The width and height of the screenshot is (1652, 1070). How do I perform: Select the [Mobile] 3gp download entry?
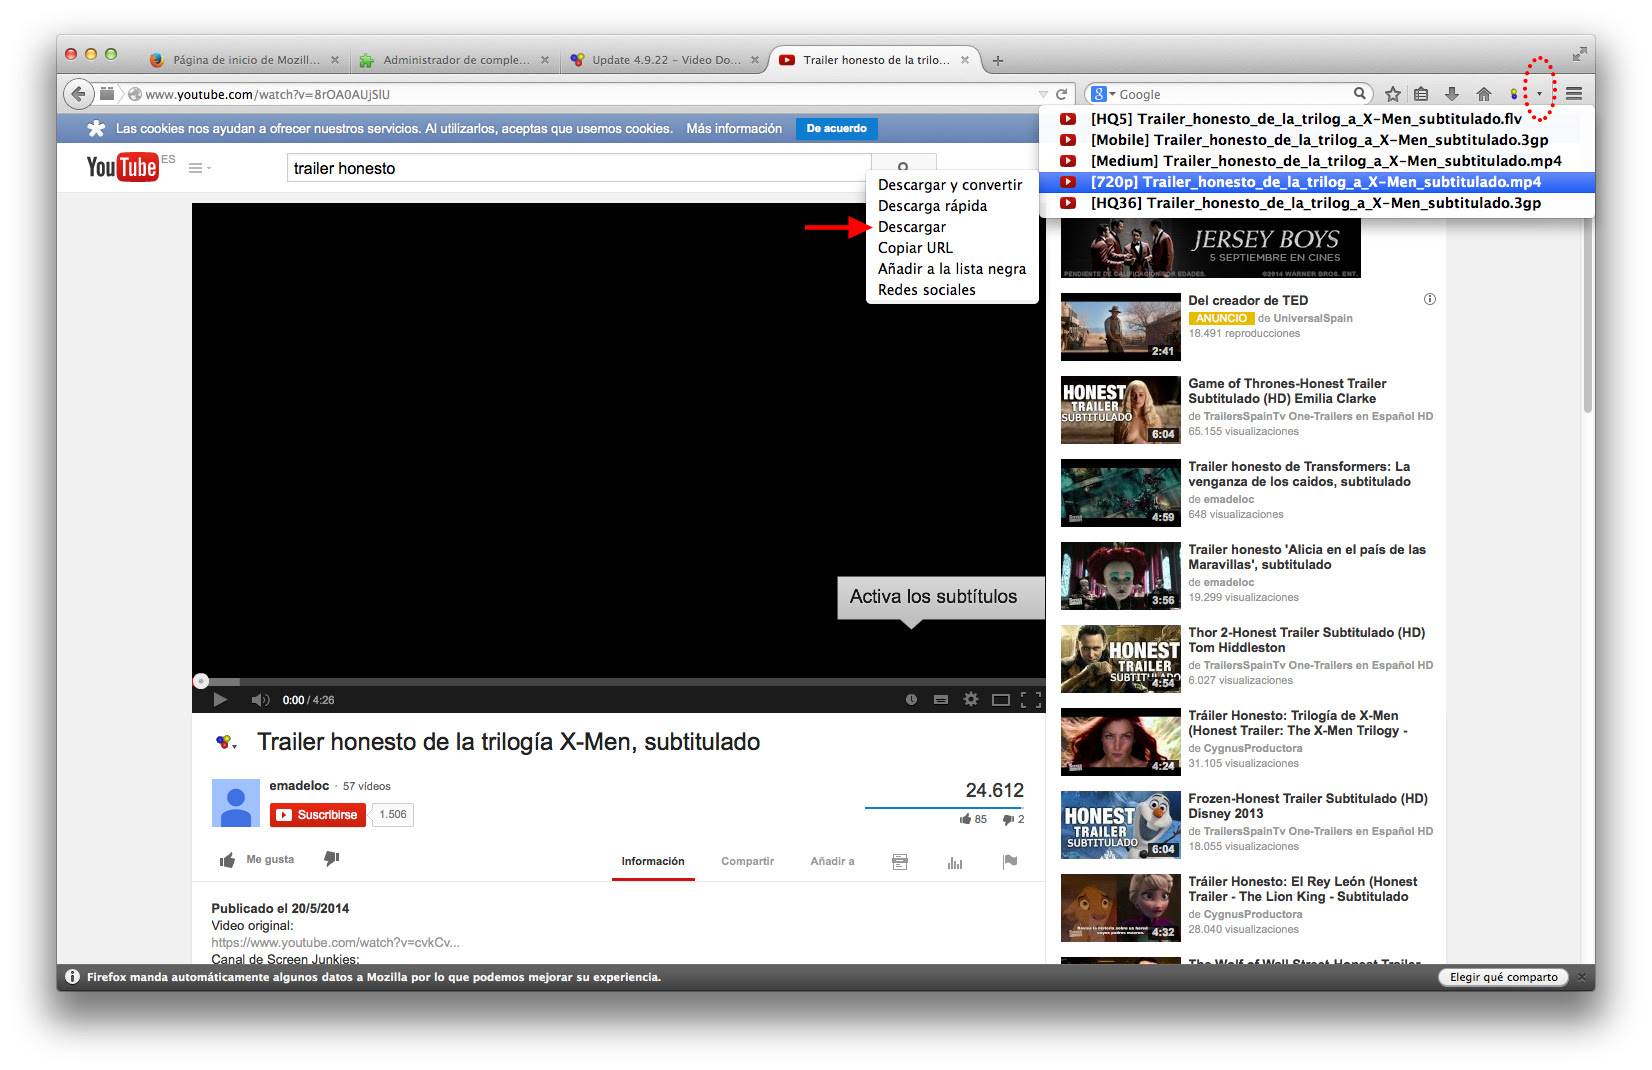pos(1316,140)
